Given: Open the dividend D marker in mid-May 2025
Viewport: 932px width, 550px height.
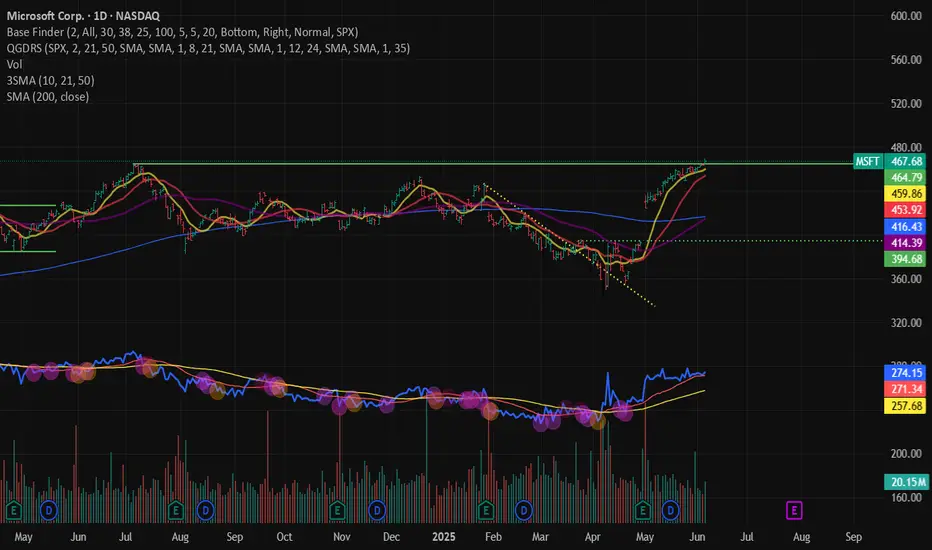Looking at the screenshot, I should tap(670, 510).
